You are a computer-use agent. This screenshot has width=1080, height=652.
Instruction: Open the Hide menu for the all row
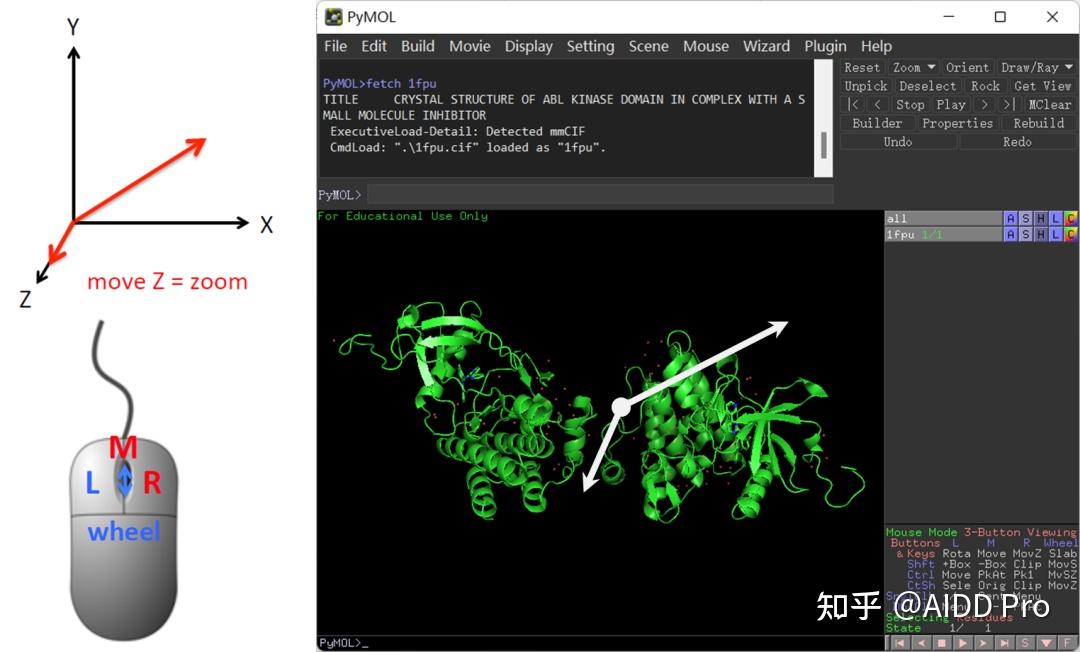click(1041, 216)
